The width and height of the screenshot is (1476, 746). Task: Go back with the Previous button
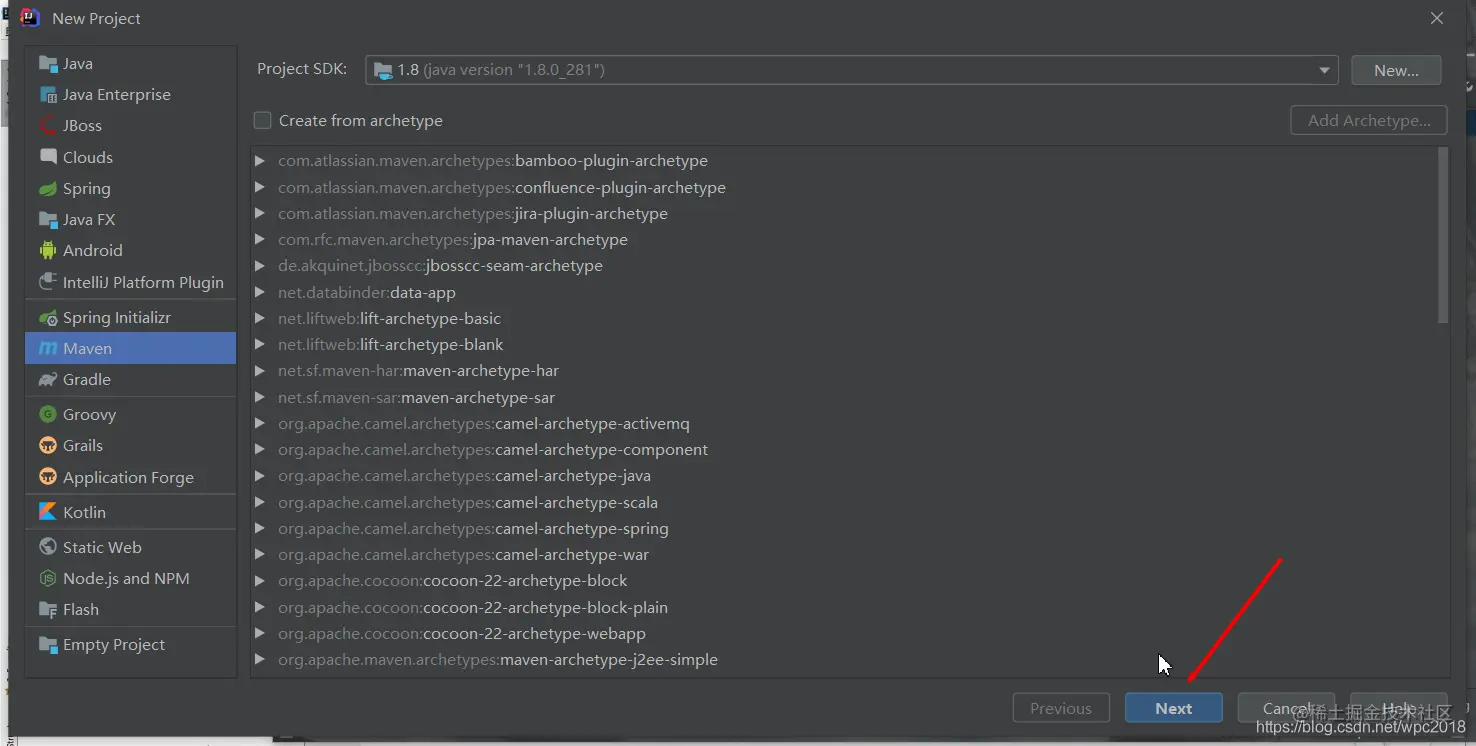(x=1061, y=708)
